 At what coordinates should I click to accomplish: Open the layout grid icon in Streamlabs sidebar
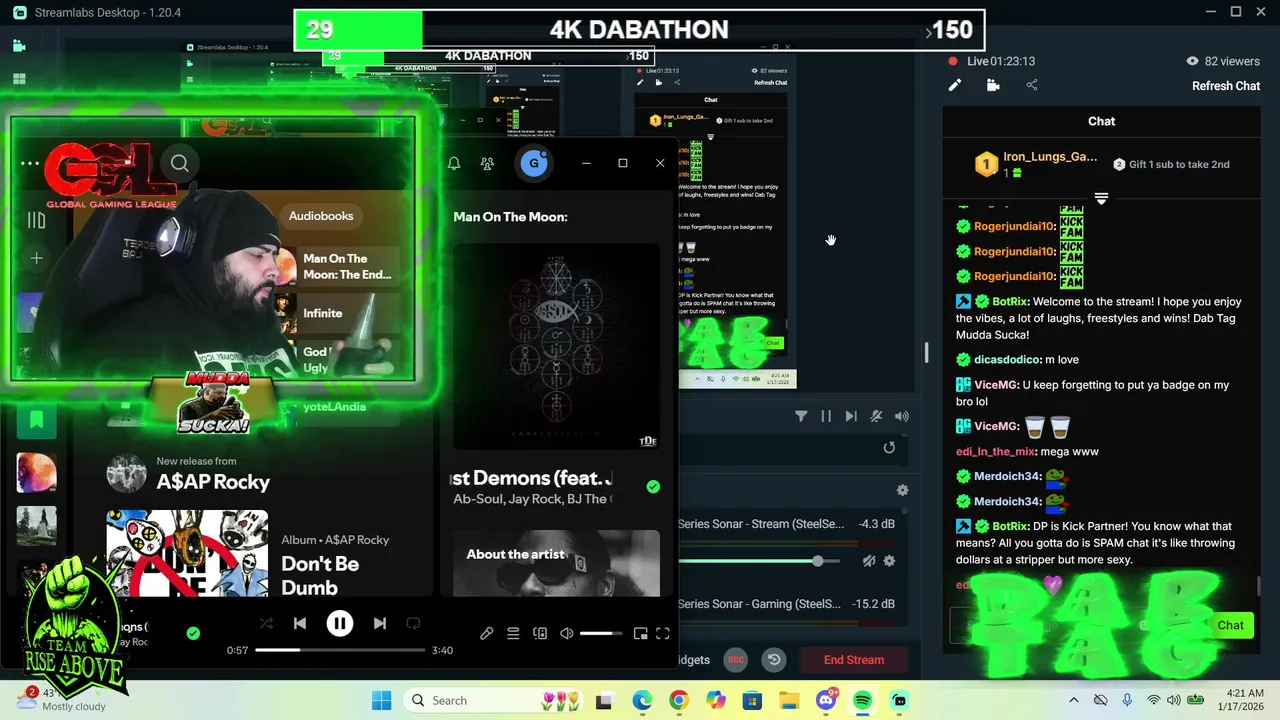[x=19, y=79]
